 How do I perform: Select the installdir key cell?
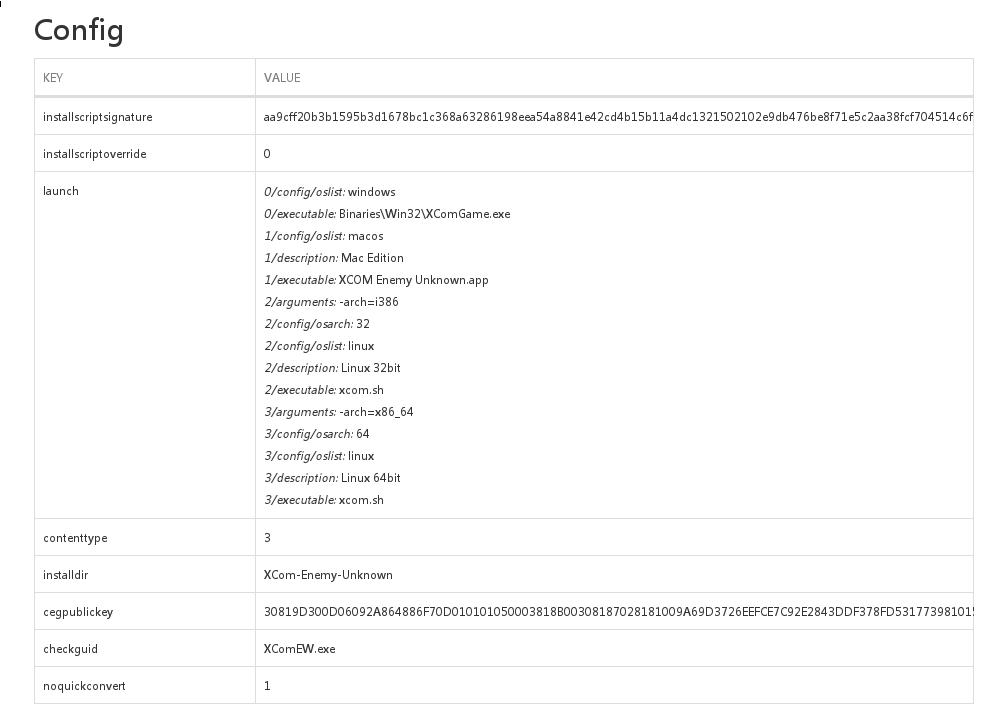(x=66, y=575)
